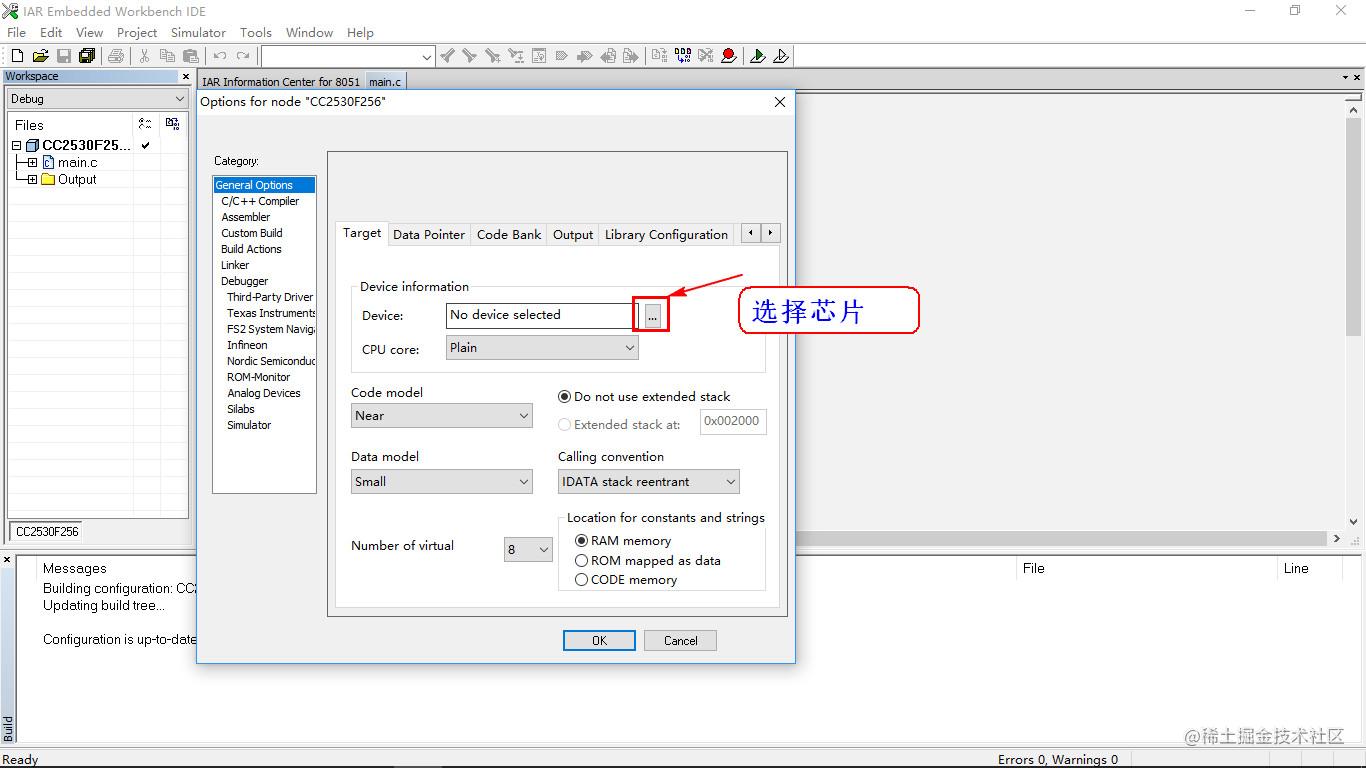Open the CPU core dropdown

click(542, 348)
